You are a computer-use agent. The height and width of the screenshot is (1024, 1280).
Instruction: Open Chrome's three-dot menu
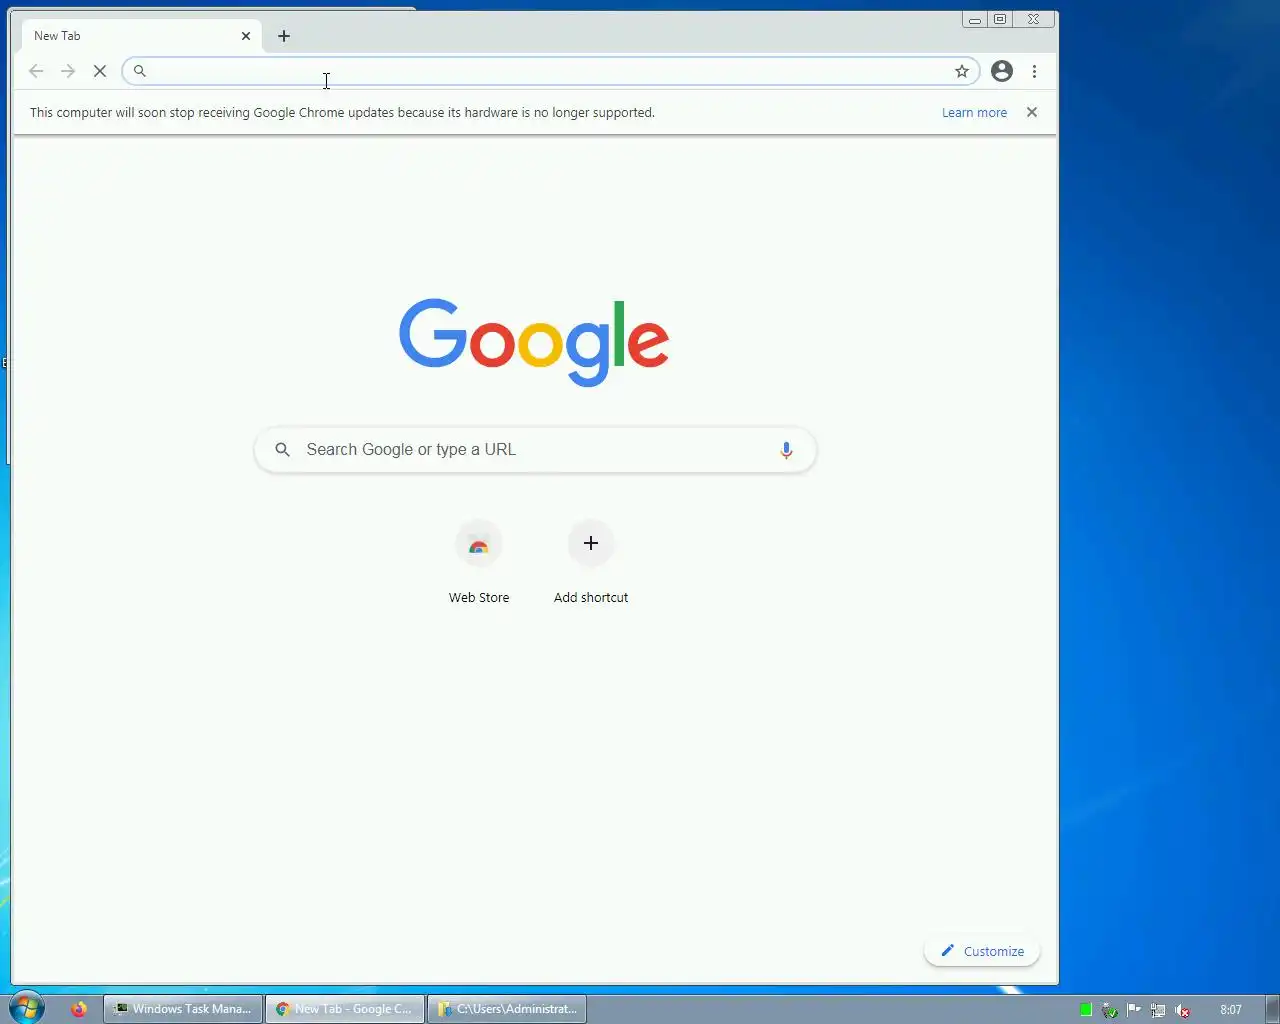pos(1034,71)
